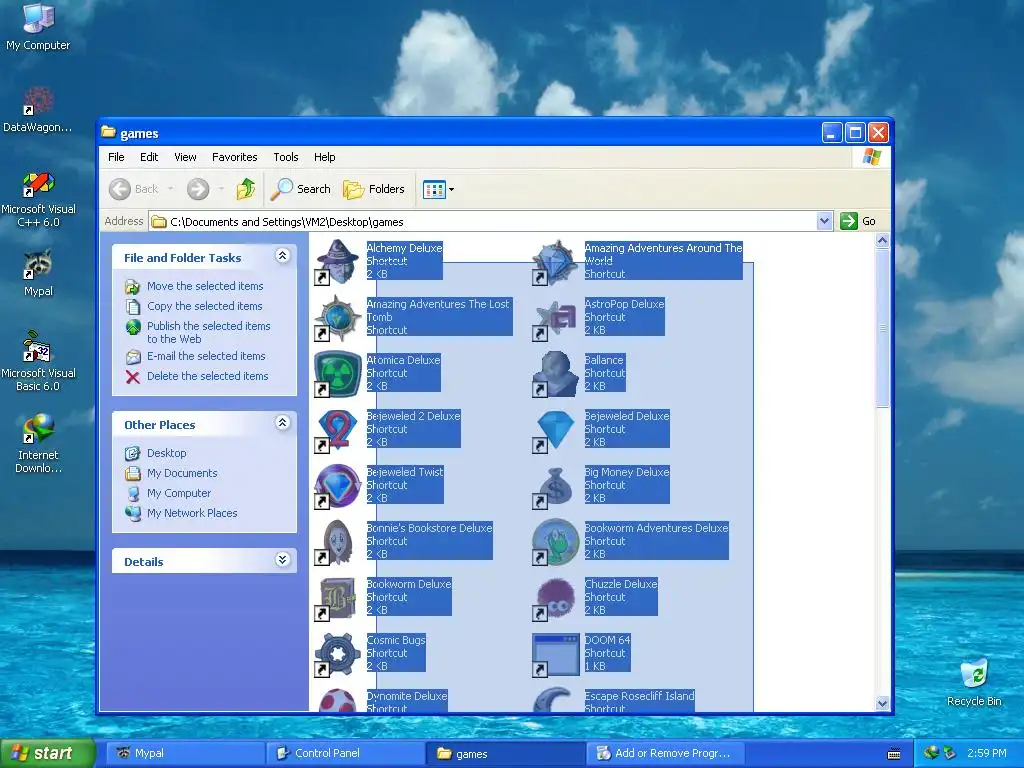Open the address bar dropdown
Viewport: 1024px width, 768px height.
pyautogui.click(x=824, y=221)
